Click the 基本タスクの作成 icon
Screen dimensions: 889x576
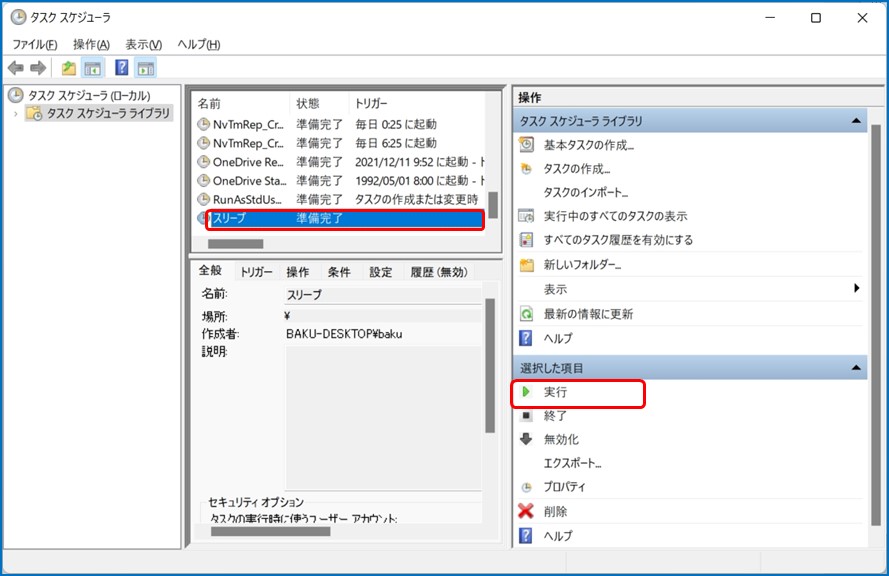click(527, 145)
